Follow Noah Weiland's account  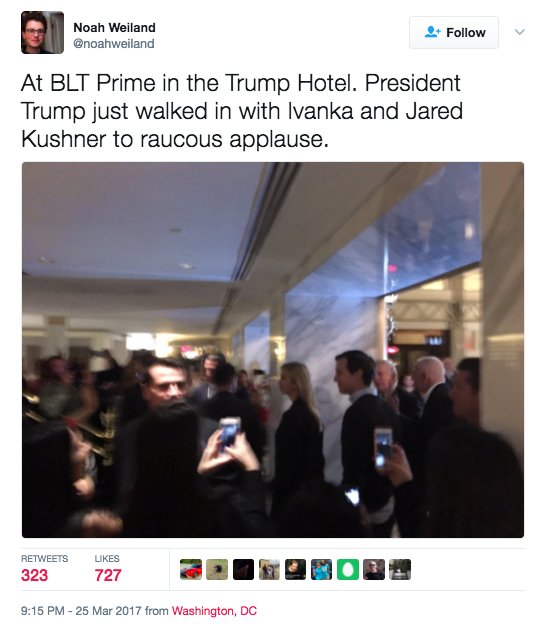tap(454, 33)
